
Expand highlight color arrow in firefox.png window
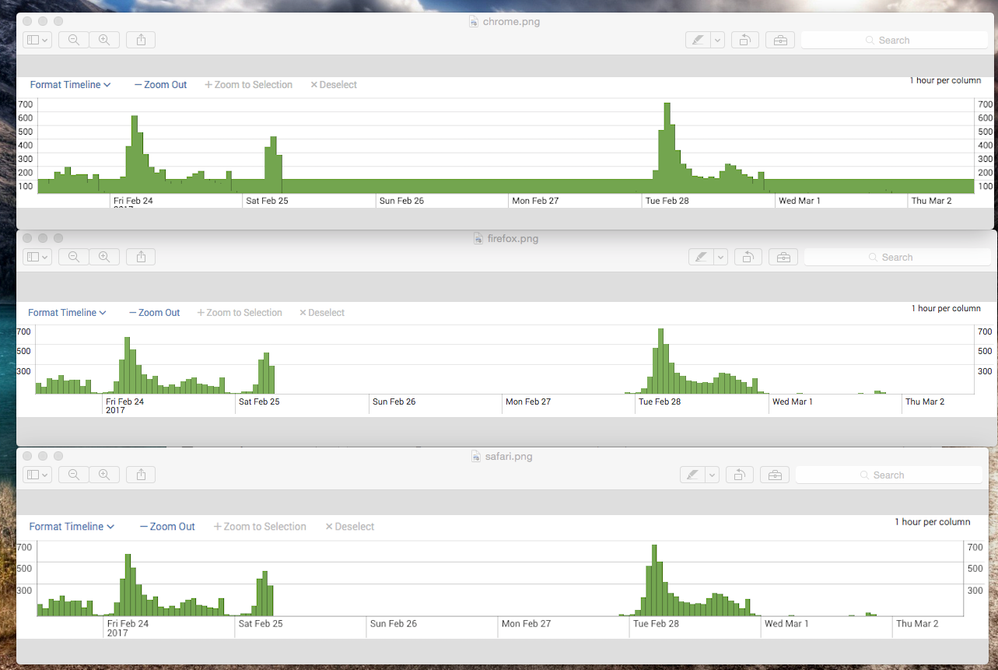point(720,257)
